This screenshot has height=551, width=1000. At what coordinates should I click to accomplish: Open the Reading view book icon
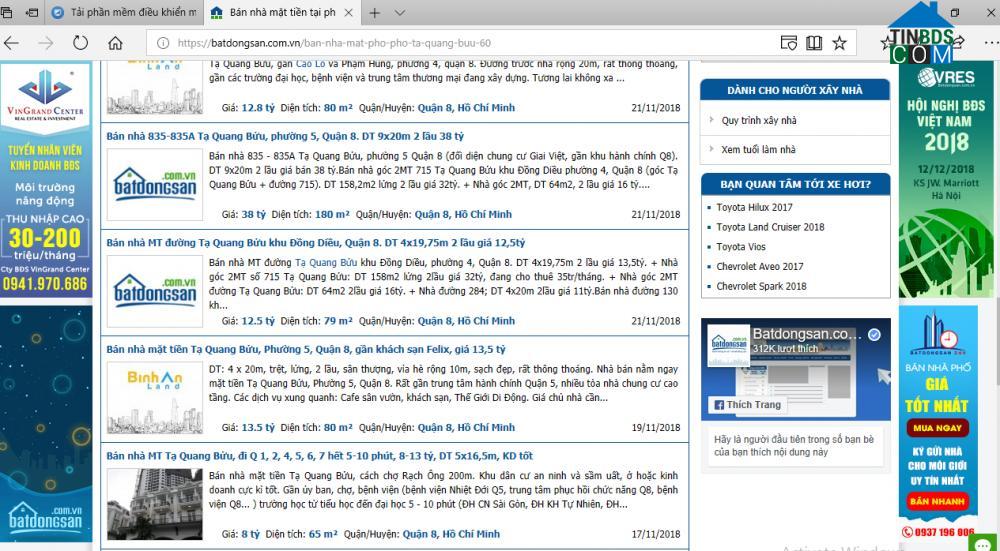(x=814, y=43)
